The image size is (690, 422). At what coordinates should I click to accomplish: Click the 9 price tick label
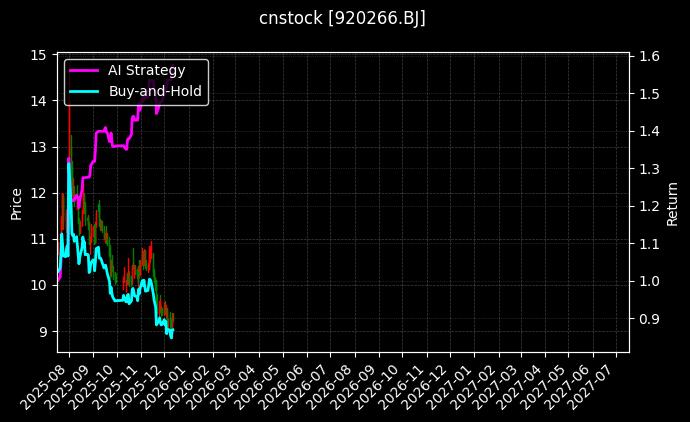42,331
